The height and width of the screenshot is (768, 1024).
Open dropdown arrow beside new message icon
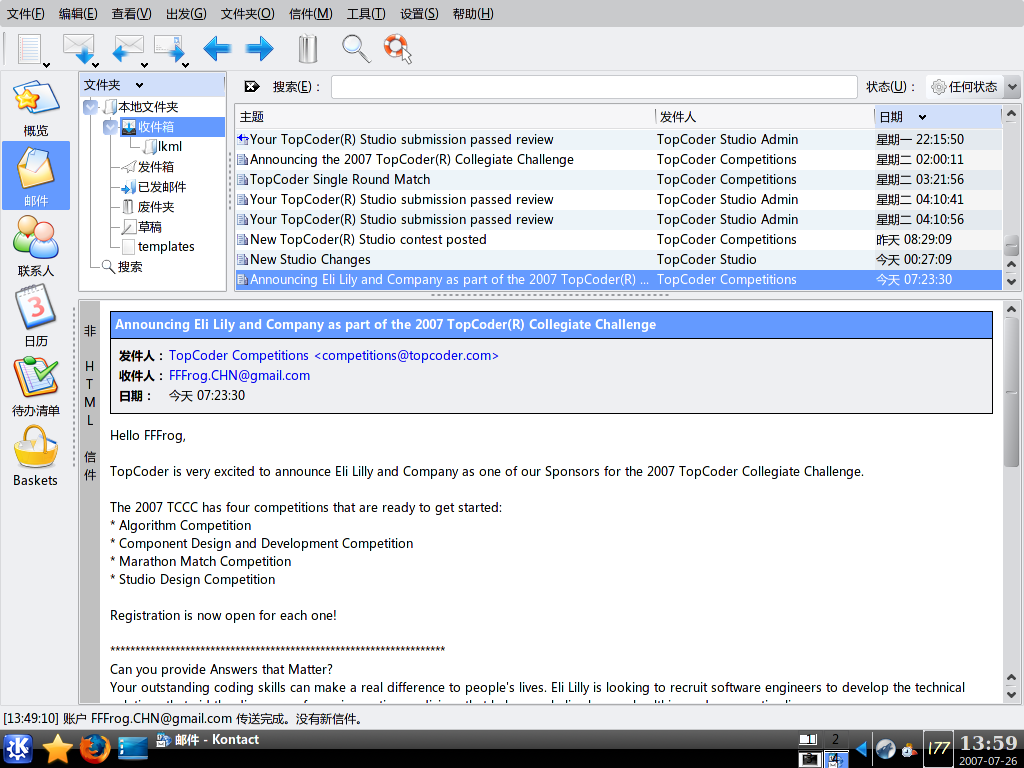click(x=46, y=65)
